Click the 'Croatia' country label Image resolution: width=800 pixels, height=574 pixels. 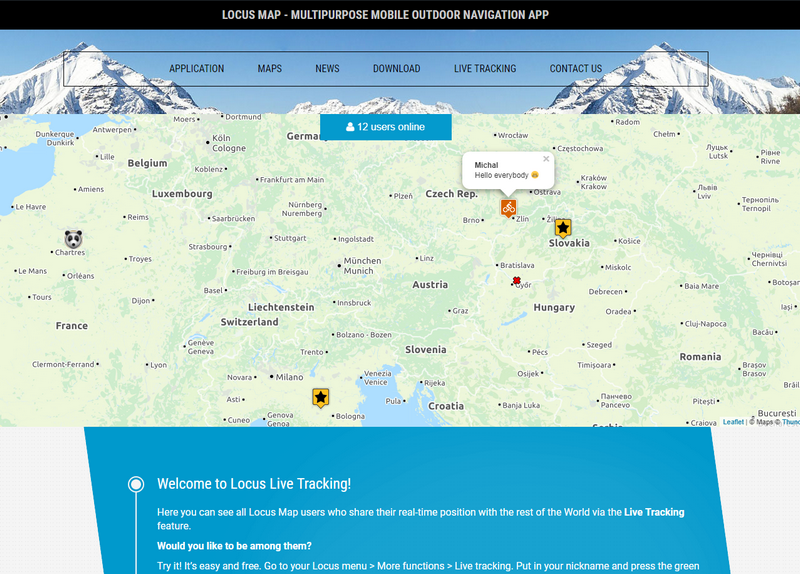point(446,406)
